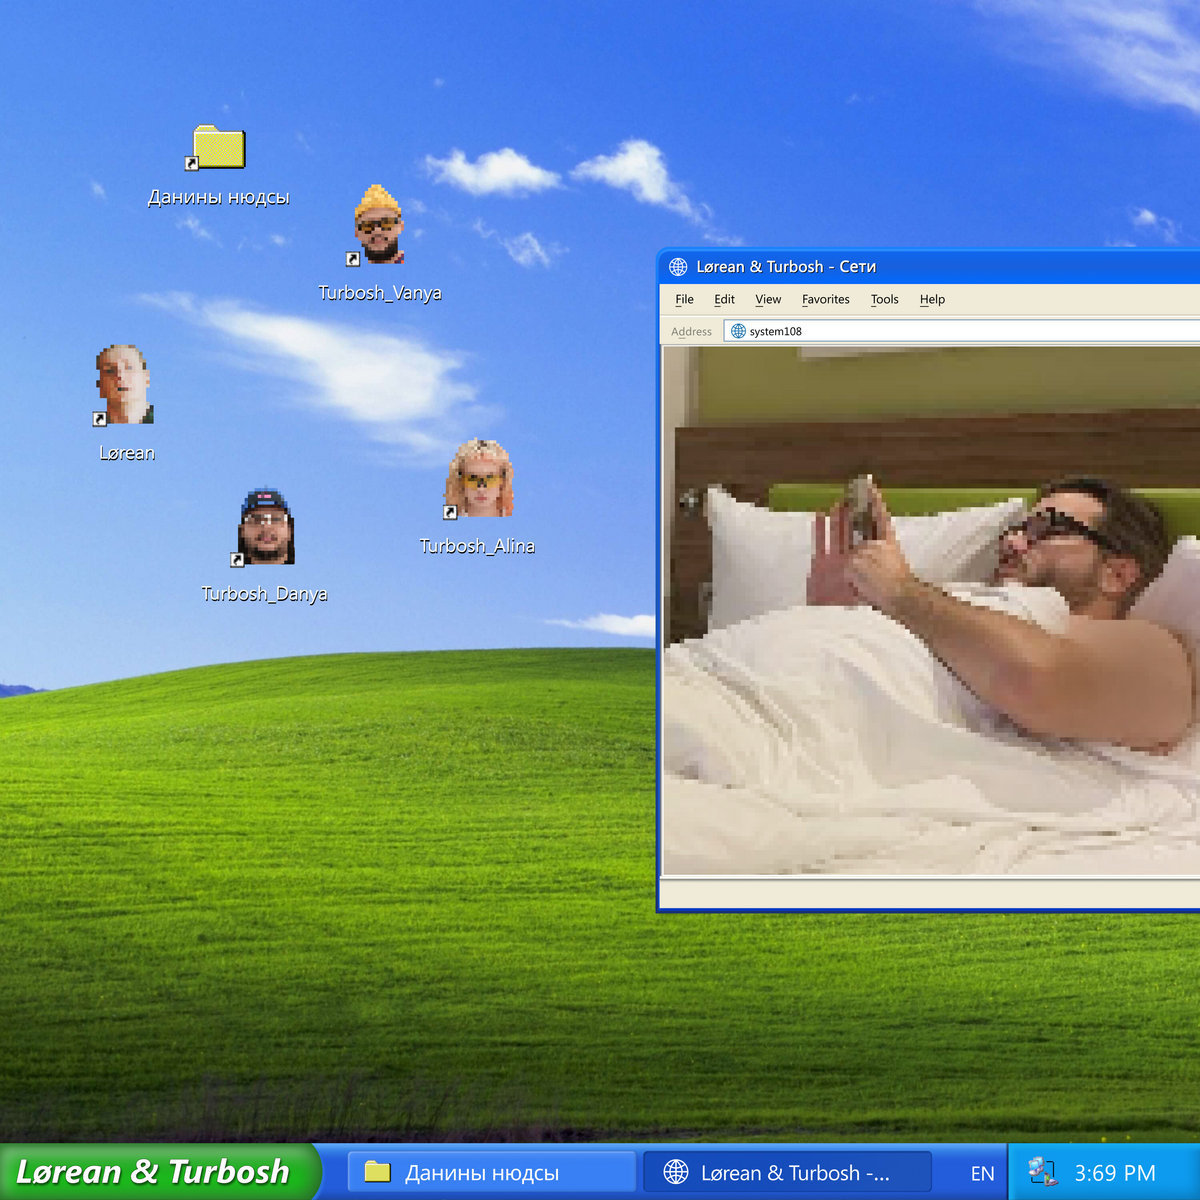The height and width of the screenshot is (1200, 1200).
Task: Switch to Данины нюдсы taskbar item
Action: (x=490, y=1172)
